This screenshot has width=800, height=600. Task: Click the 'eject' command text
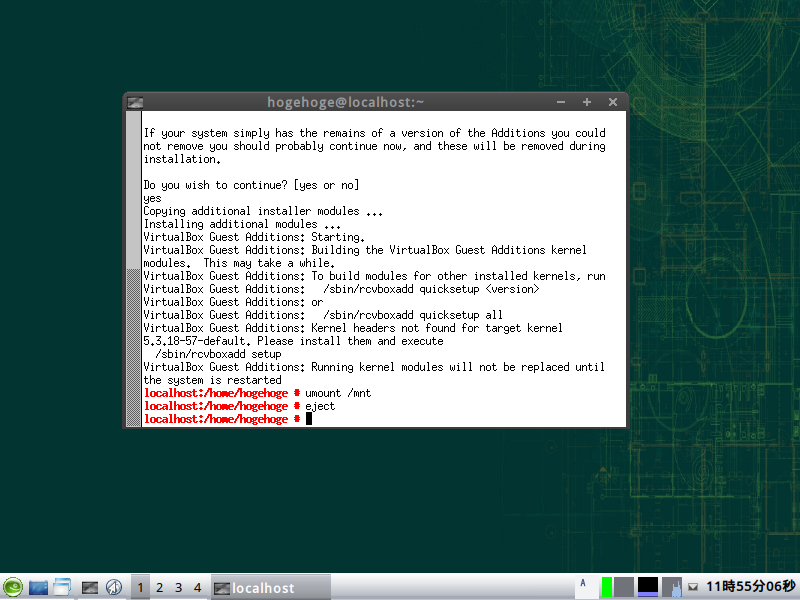coord(320,407)
